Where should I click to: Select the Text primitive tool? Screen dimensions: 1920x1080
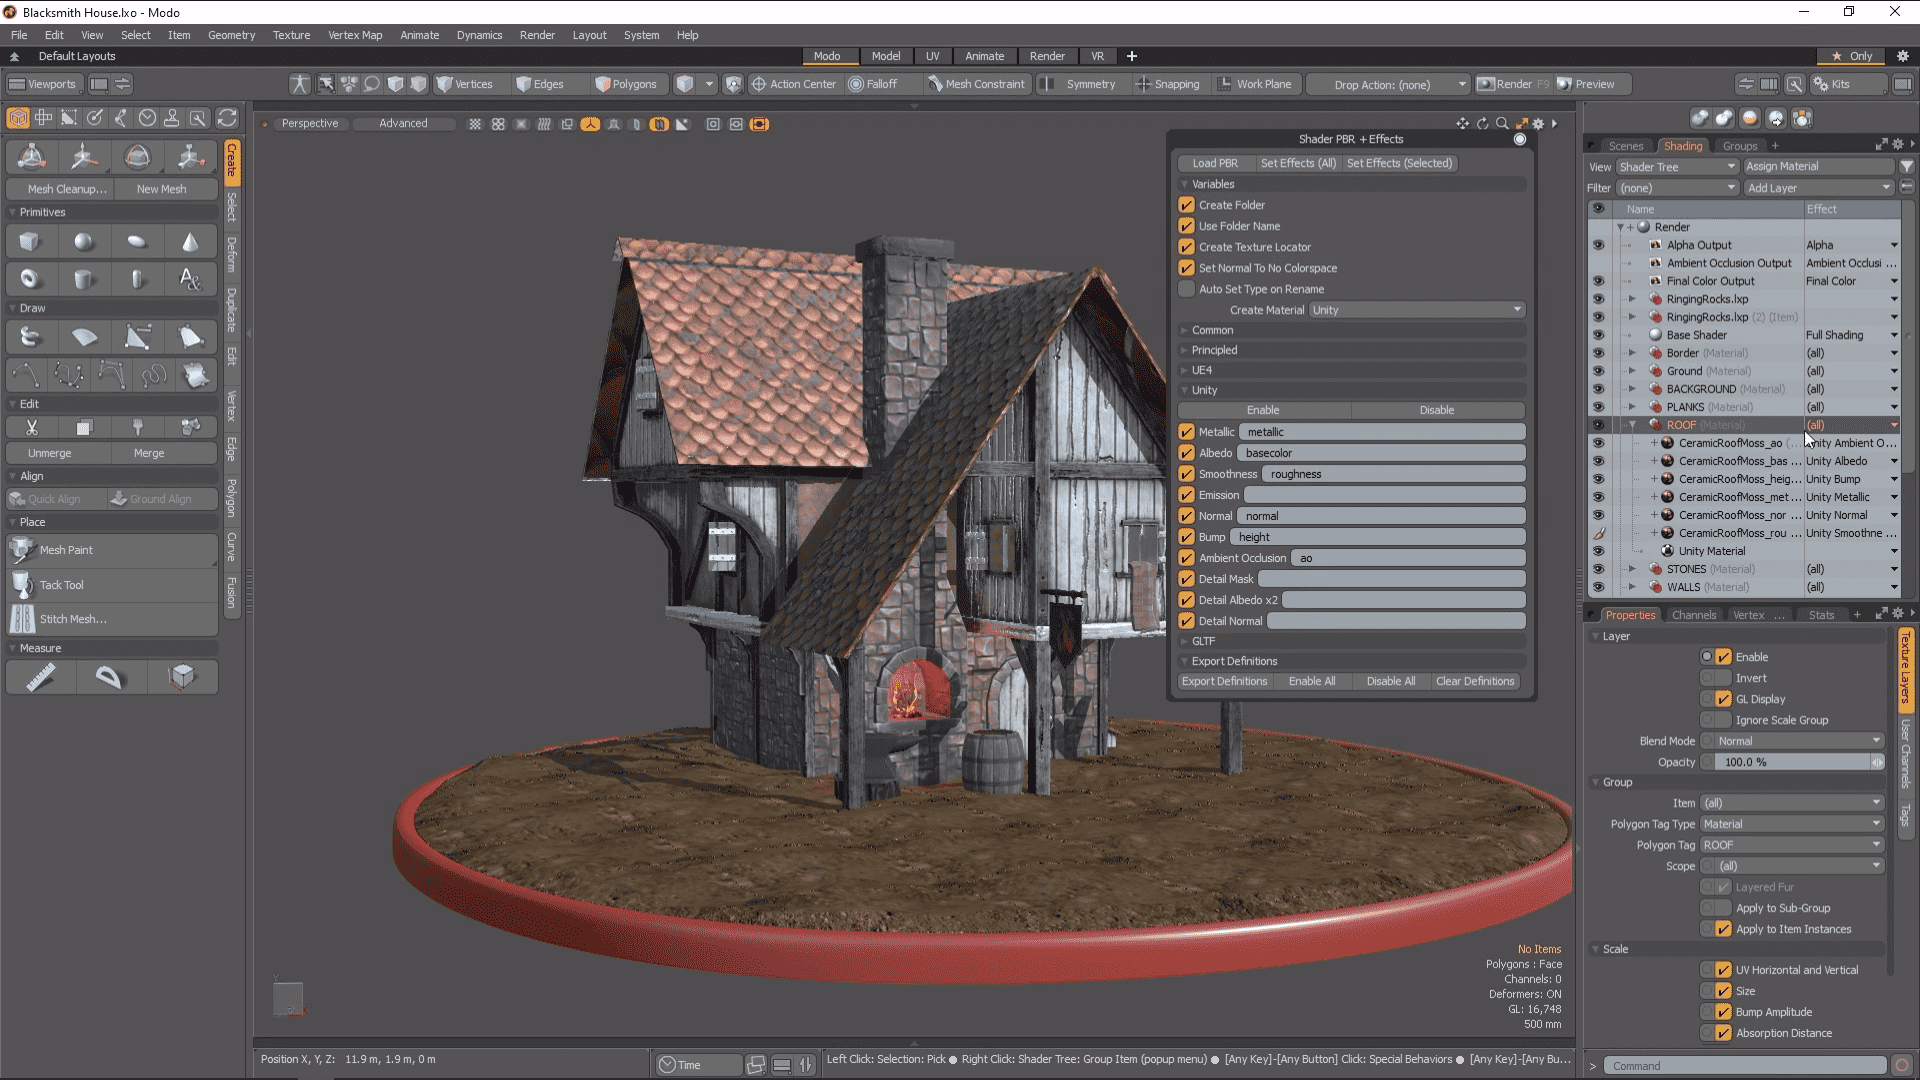tap(190, 280)
